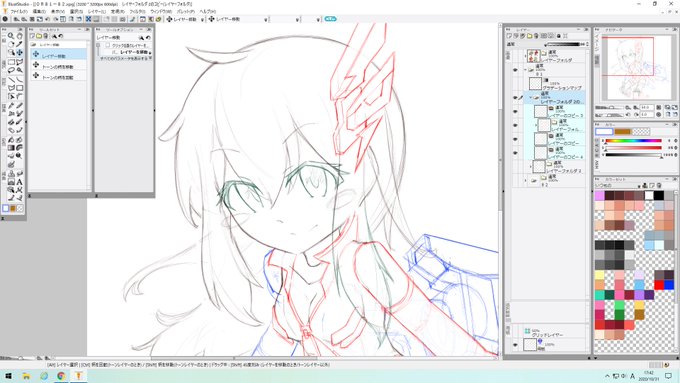Hide the nested レイヤーフォル... folder layer
This screenshot has height=383, width=680.
pyautogui.click(x=515, y=125)
